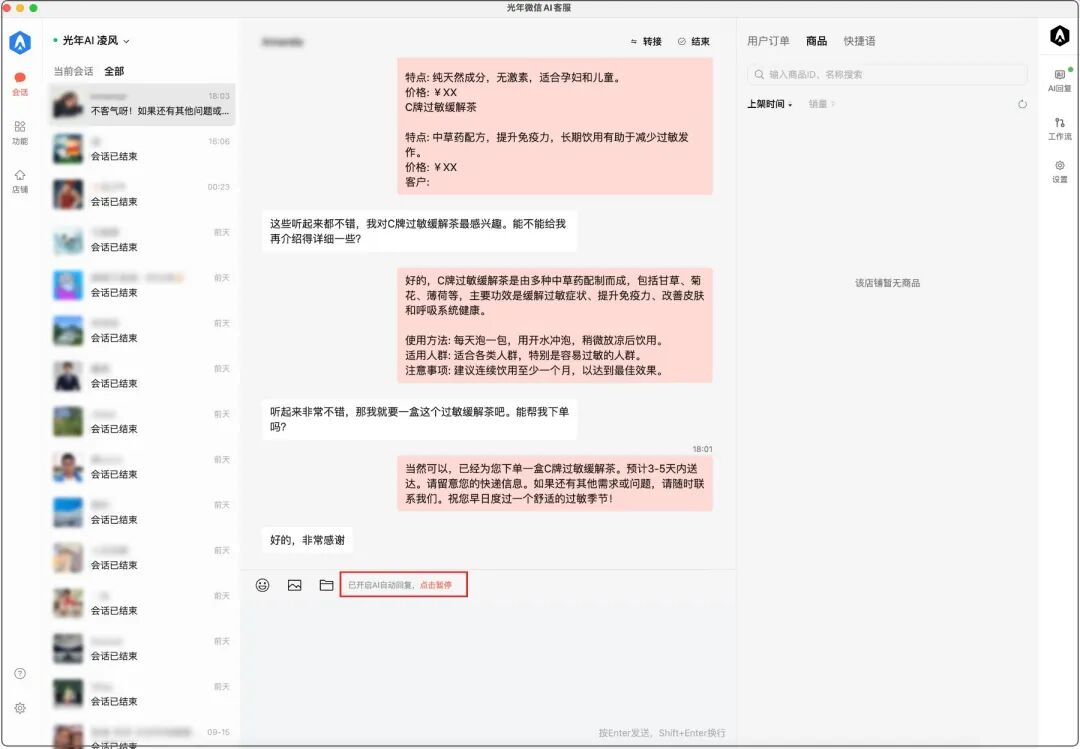Click the reply starting 当然可以，已经为您下单
This screenshot has height=749, width=1080.
(554, 484)
